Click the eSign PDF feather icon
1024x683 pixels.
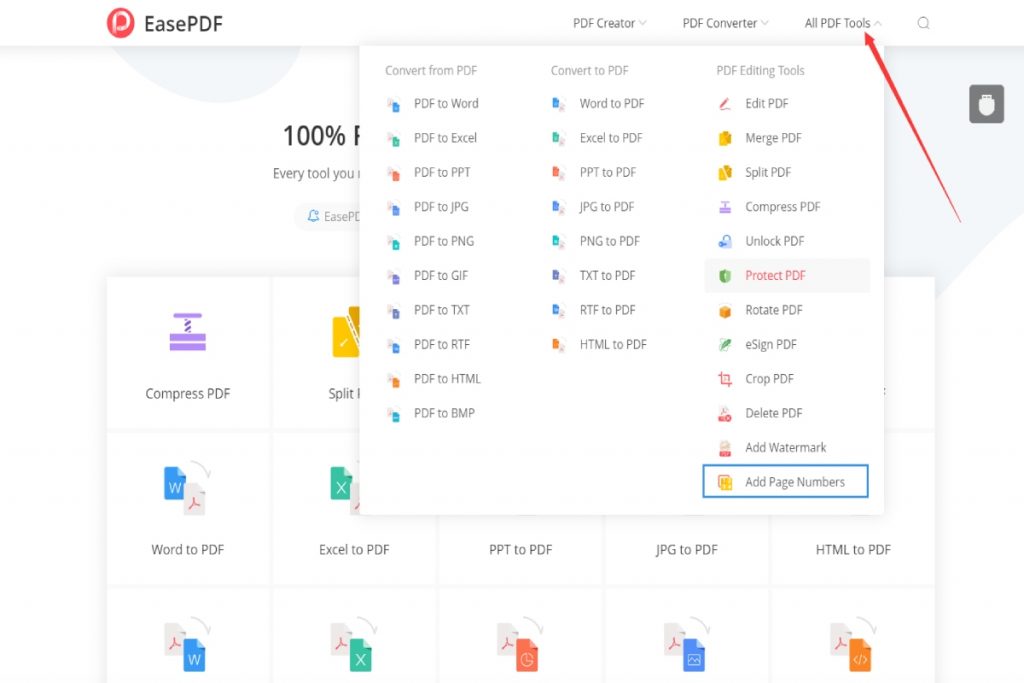pos(725,345)
